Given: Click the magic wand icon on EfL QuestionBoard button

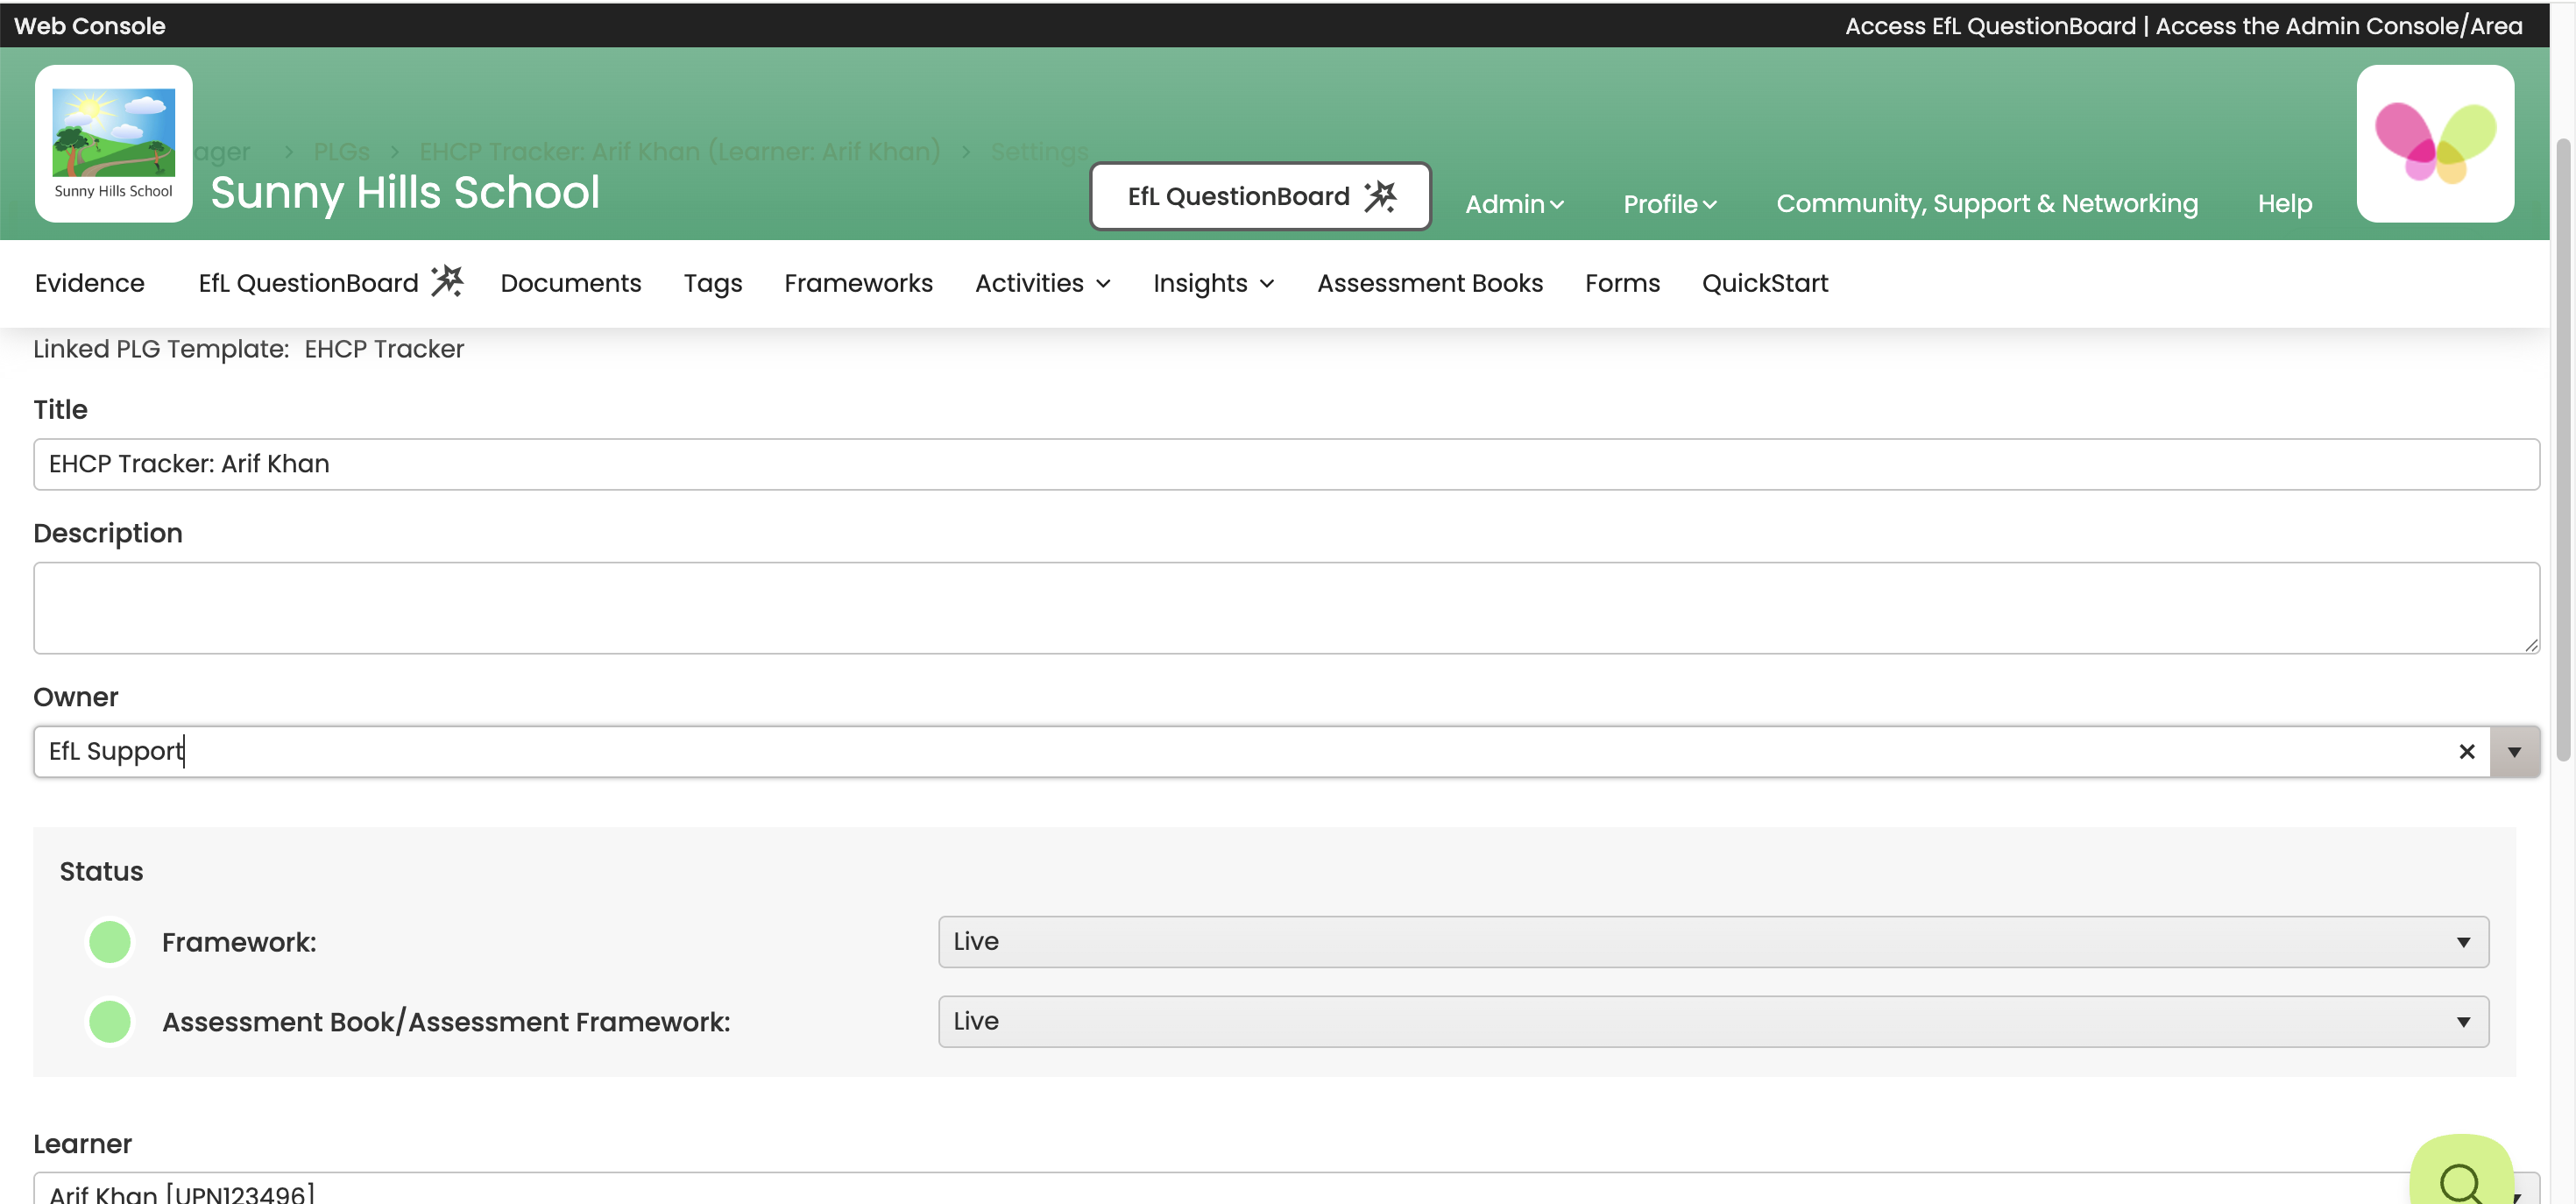Looking at the screenshot, I should [1380, 196].
